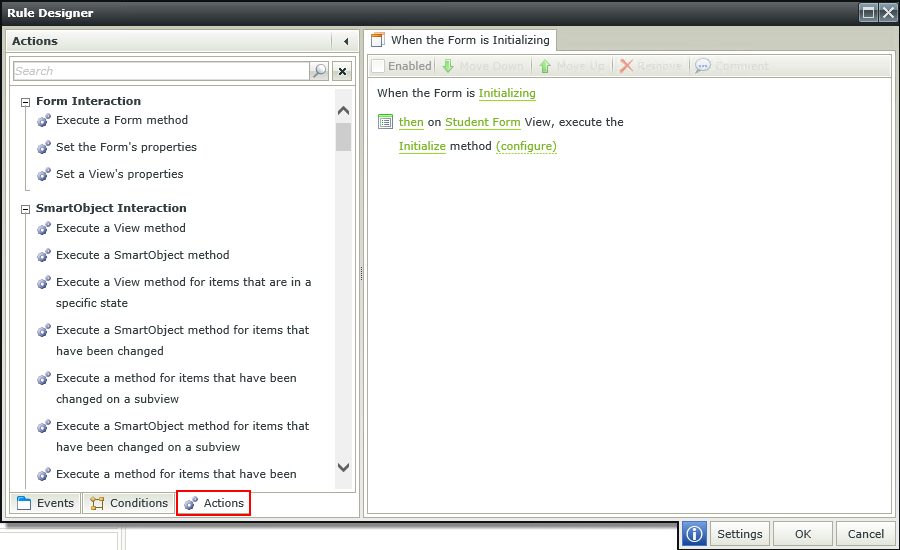This screenshot has height=550, width=900.
Task: Click the panel splitter handle between panes
Action: [362, 274]
